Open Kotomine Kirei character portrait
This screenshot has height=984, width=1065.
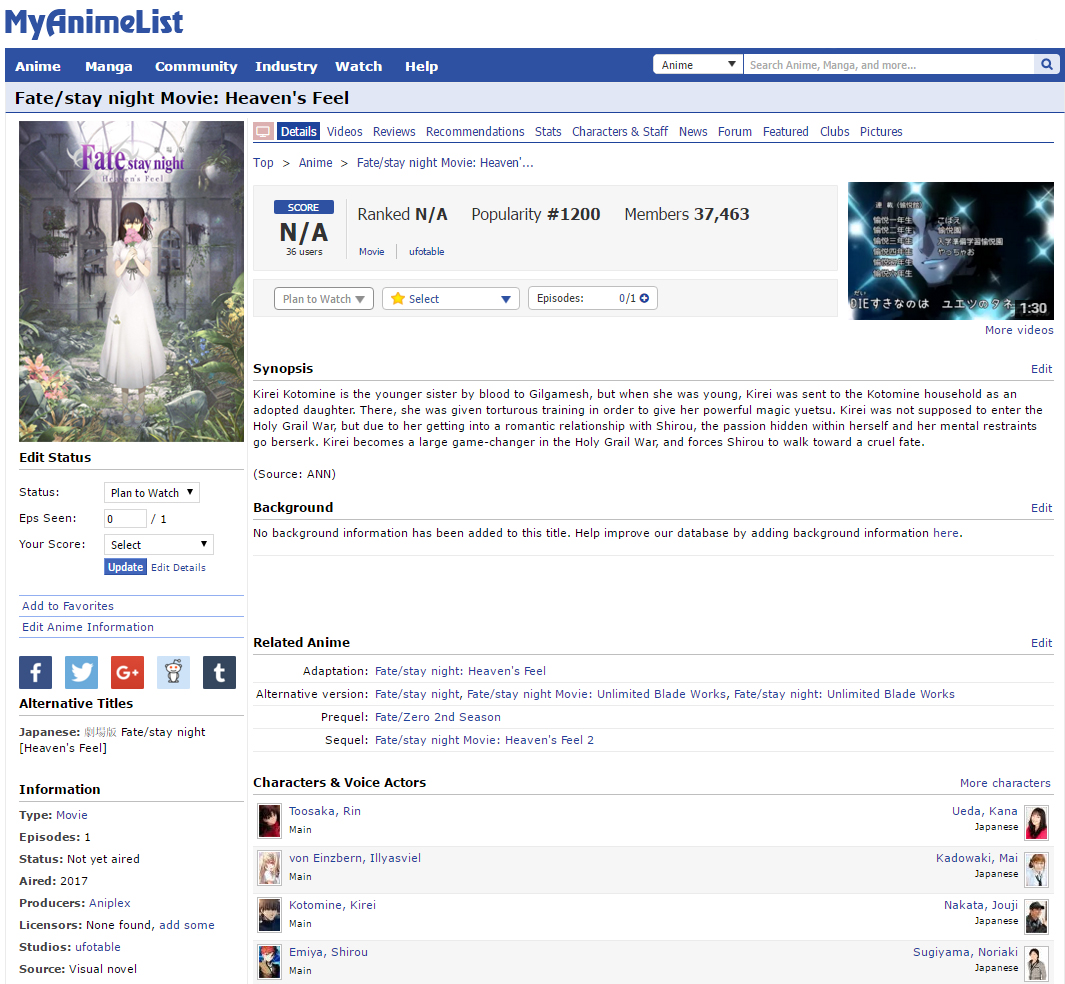click(270, 915)
